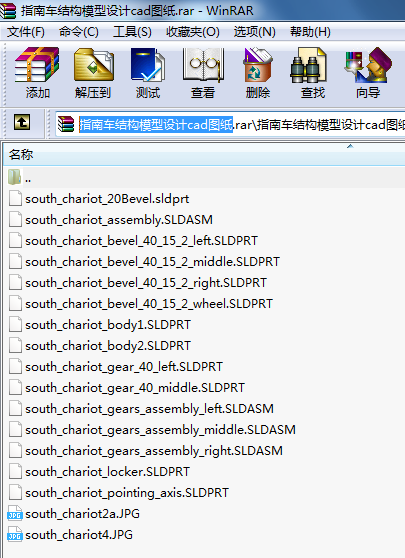This screenshot has width=405, height=558.
Task: Select south_chariot_body2.SLDPRT file name
Action: [x=108, y=346]
